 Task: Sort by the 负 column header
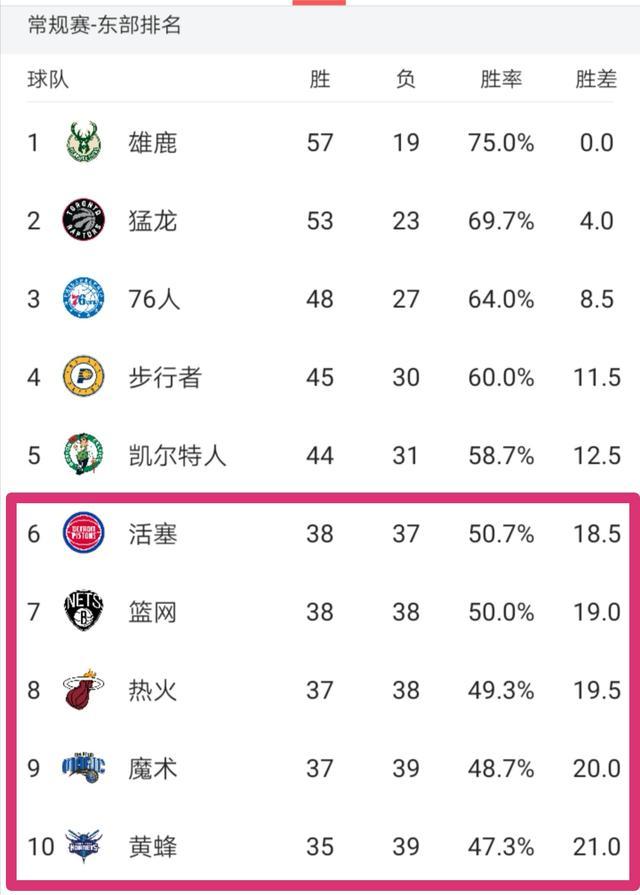tap(405, 79)
